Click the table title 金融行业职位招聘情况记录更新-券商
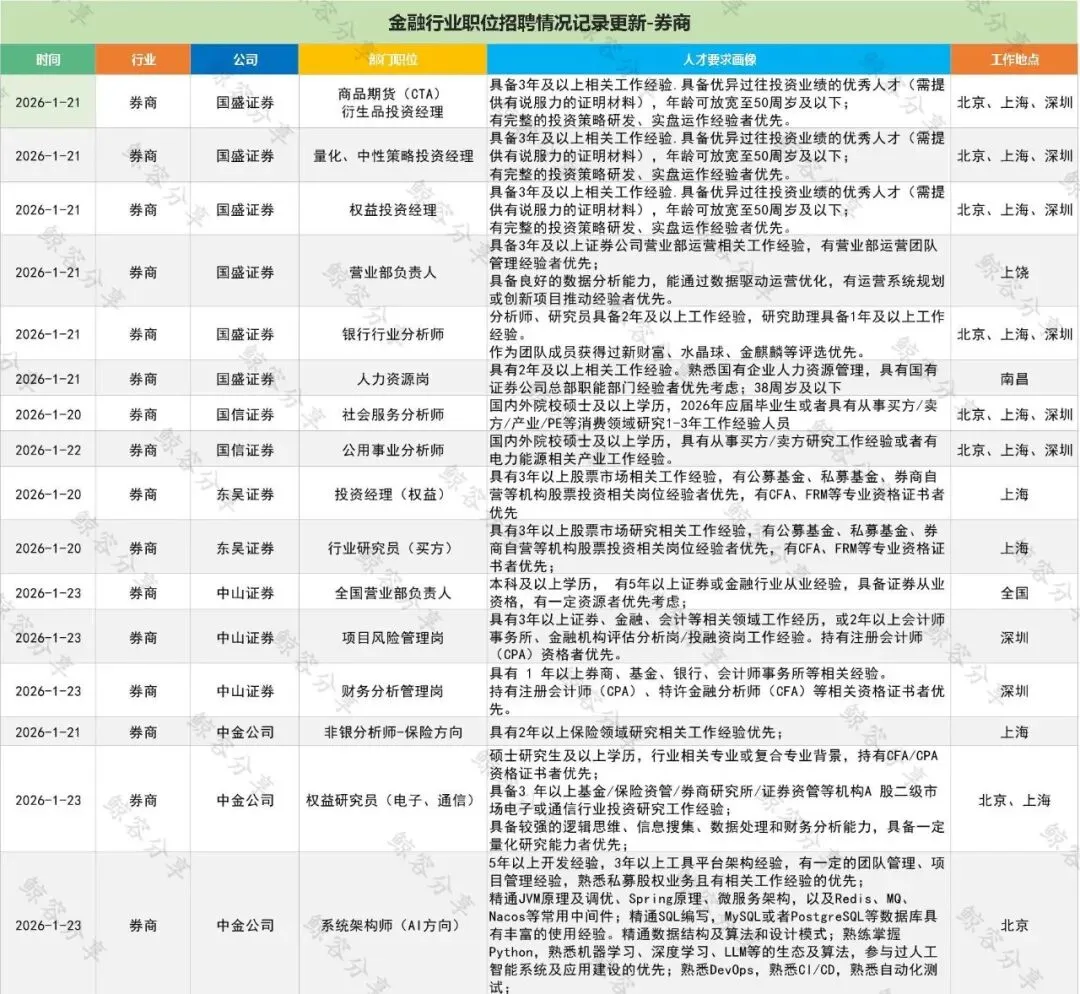 tap(539, 23)
